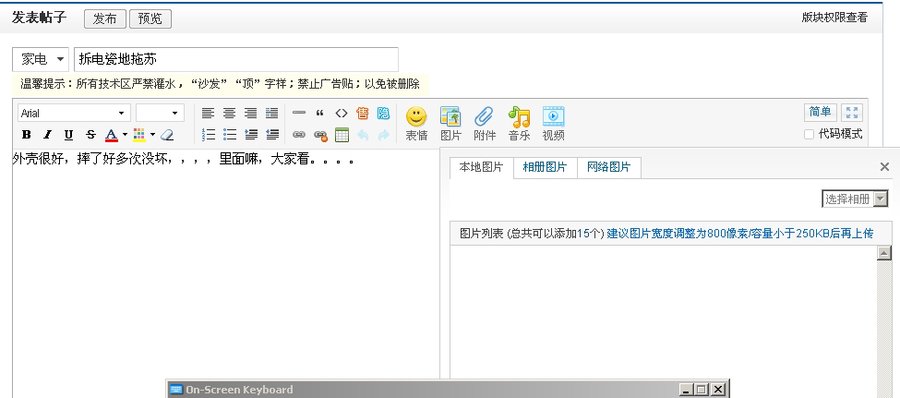Image resolution: width=900 pixels, height=398 pixels.
Task: Close the On-Screen Keyboard window
Action: point(718,390)
